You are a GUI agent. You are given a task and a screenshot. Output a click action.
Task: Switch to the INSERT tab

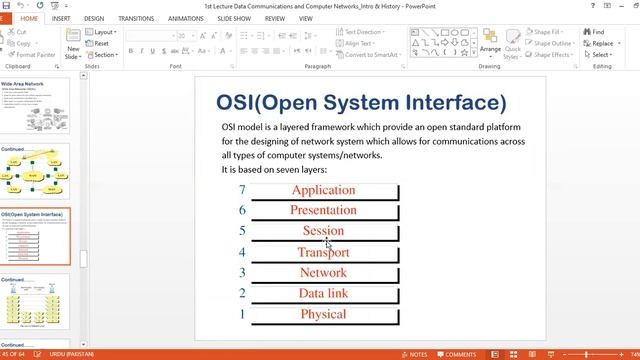(x=61, y=18)
